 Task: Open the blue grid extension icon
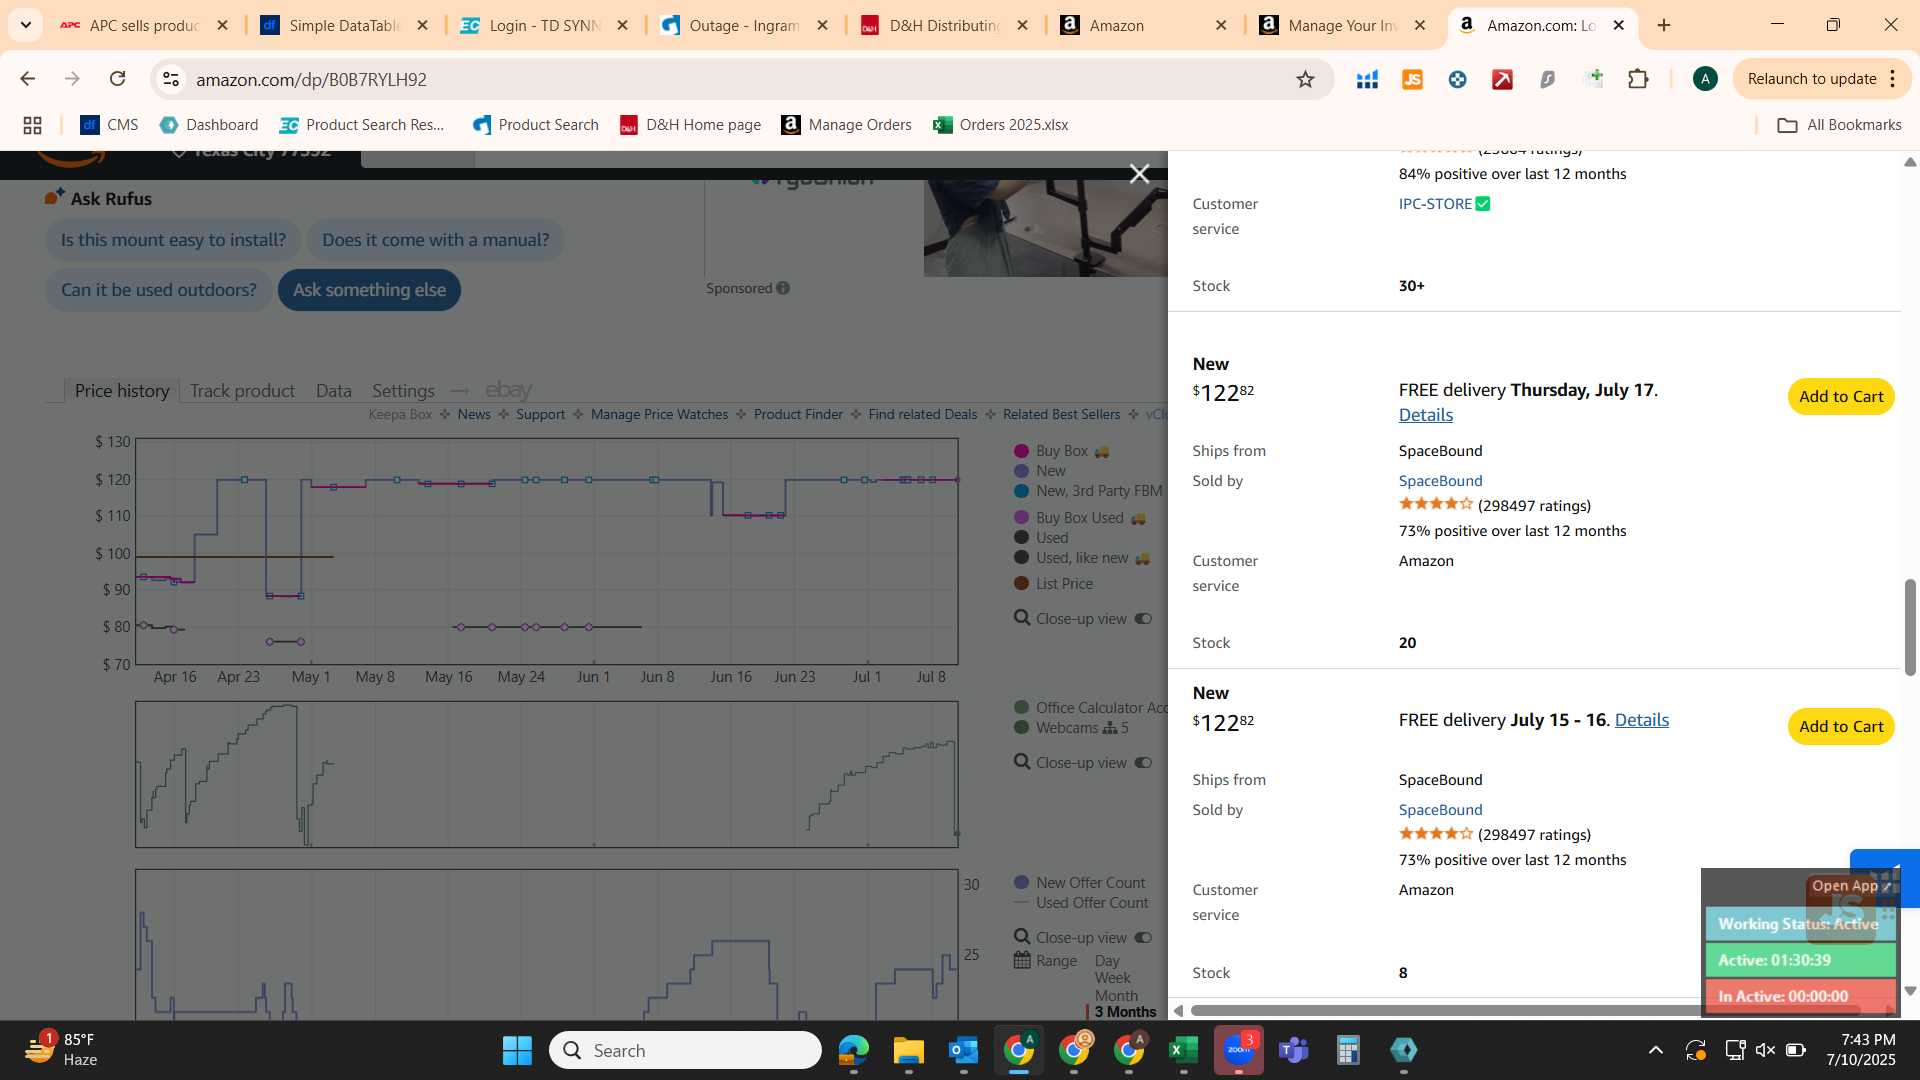(1367, 79)
